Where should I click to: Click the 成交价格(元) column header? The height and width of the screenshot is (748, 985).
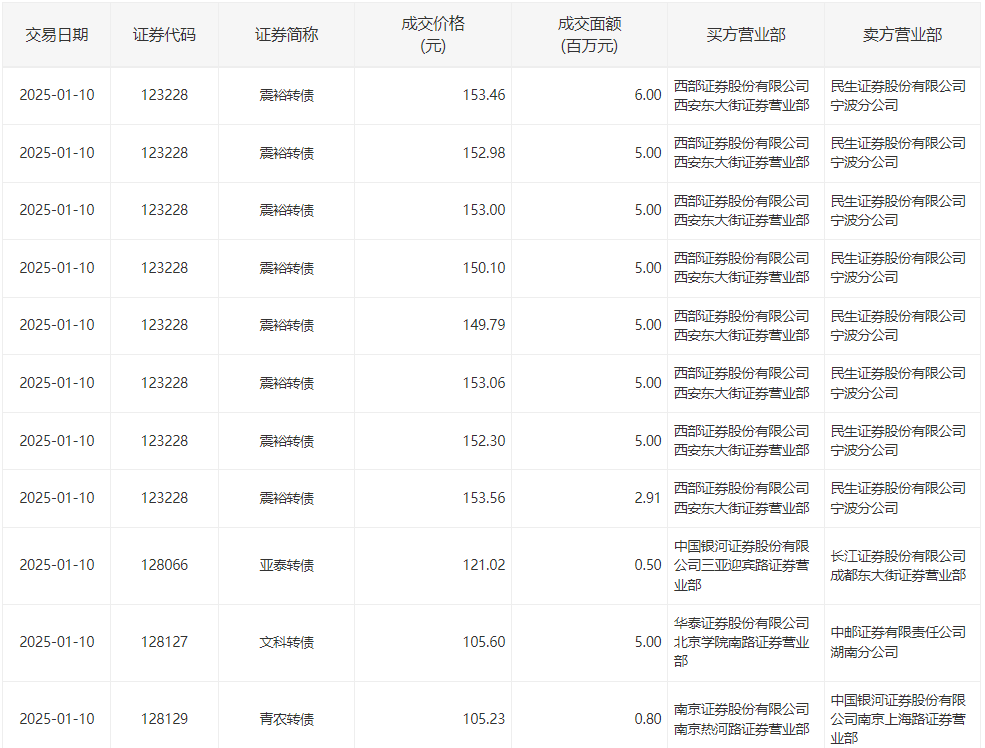[x=433, y=35]
